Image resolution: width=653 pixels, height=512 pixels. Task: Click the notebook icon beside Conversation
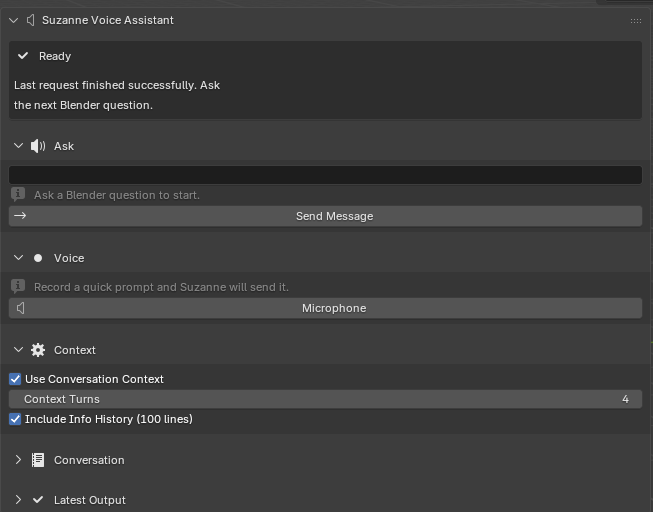[38, 460]
